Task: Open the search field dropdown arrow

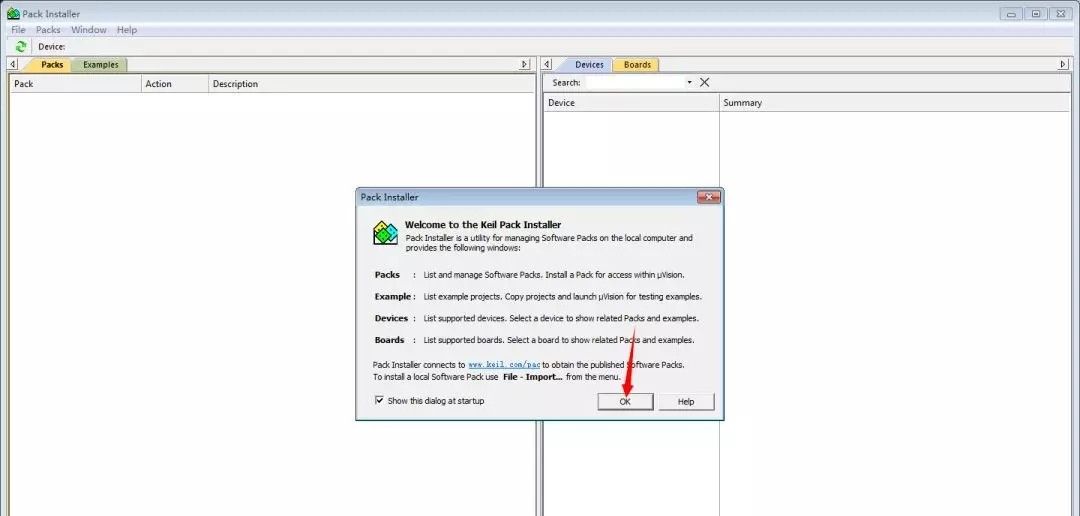Action: pyautogui.click(x=689, y=82)
